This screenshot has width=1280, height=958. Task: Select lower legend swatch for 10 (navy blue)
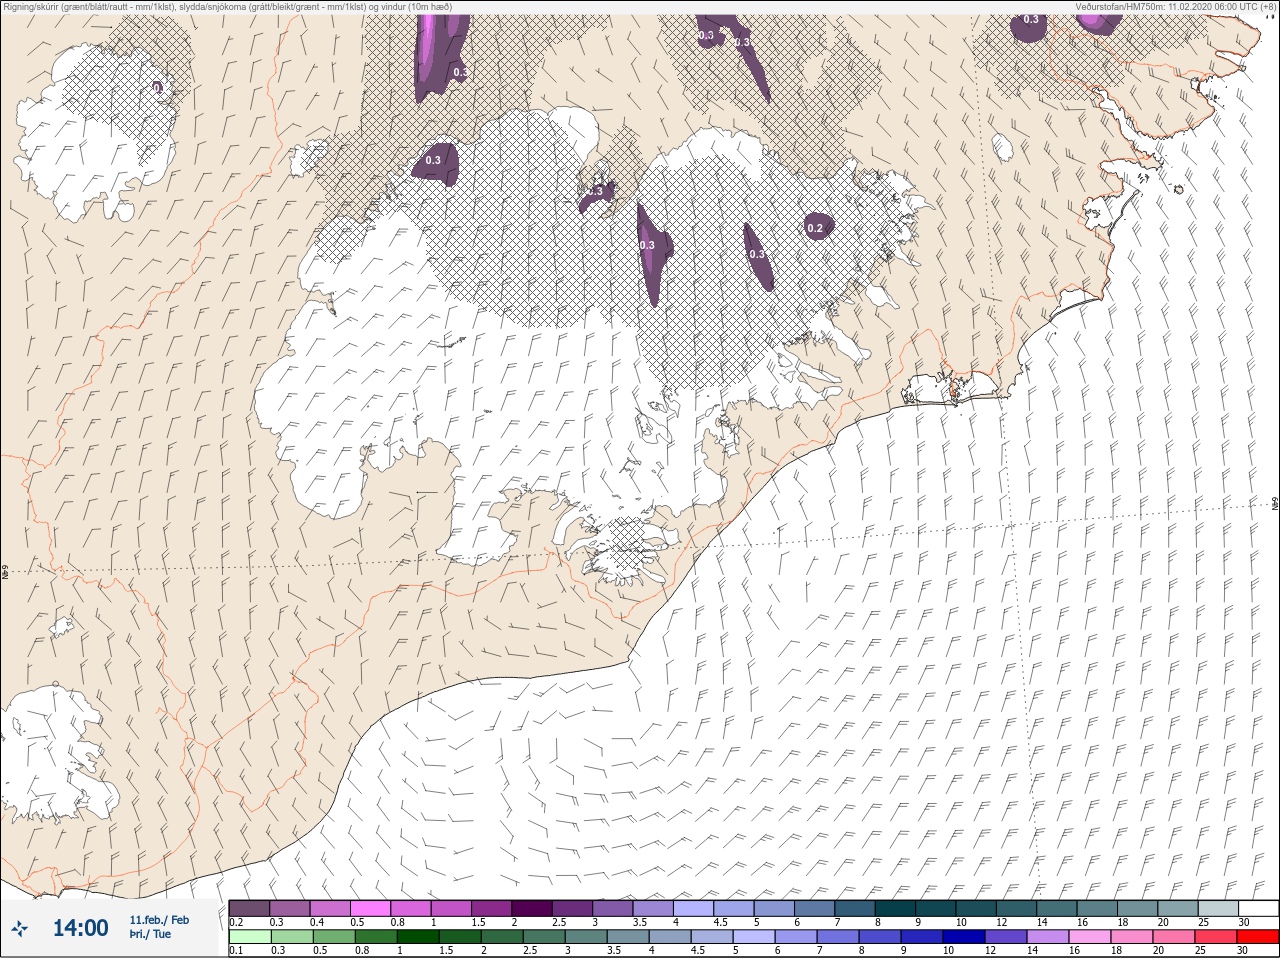click(964, 937)
